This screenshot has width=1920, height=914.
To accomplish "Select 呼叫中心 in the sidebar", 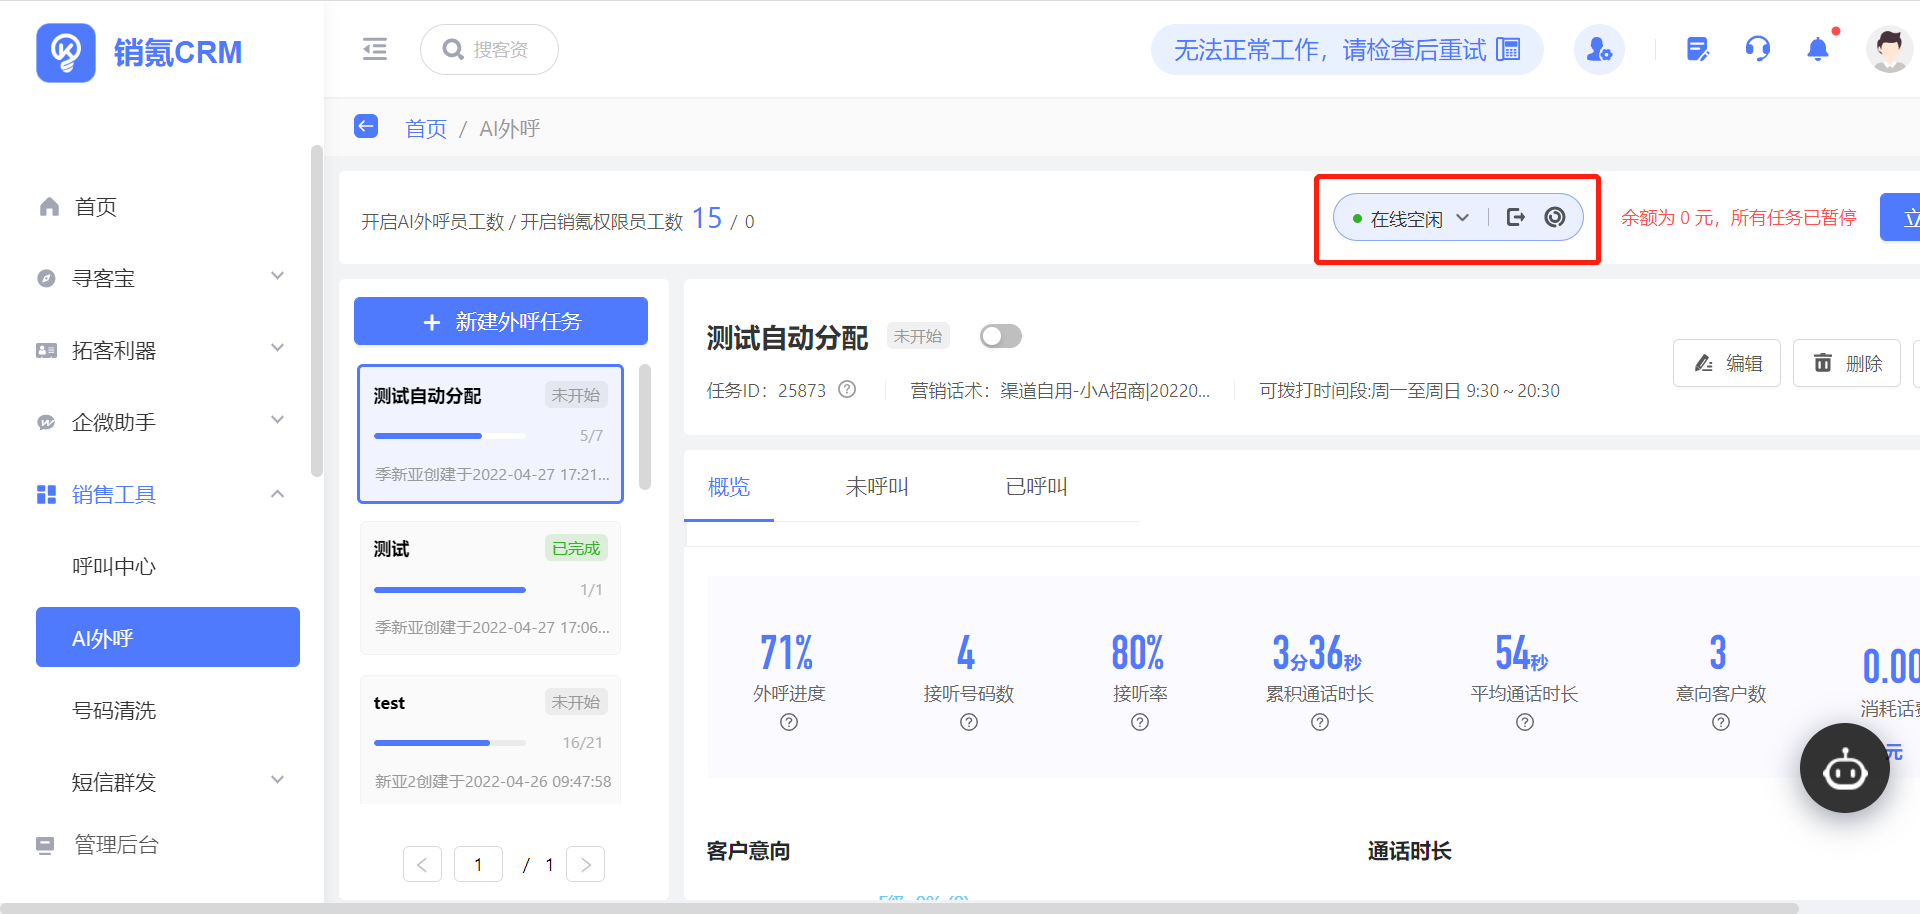I will [x=114, y=566].
